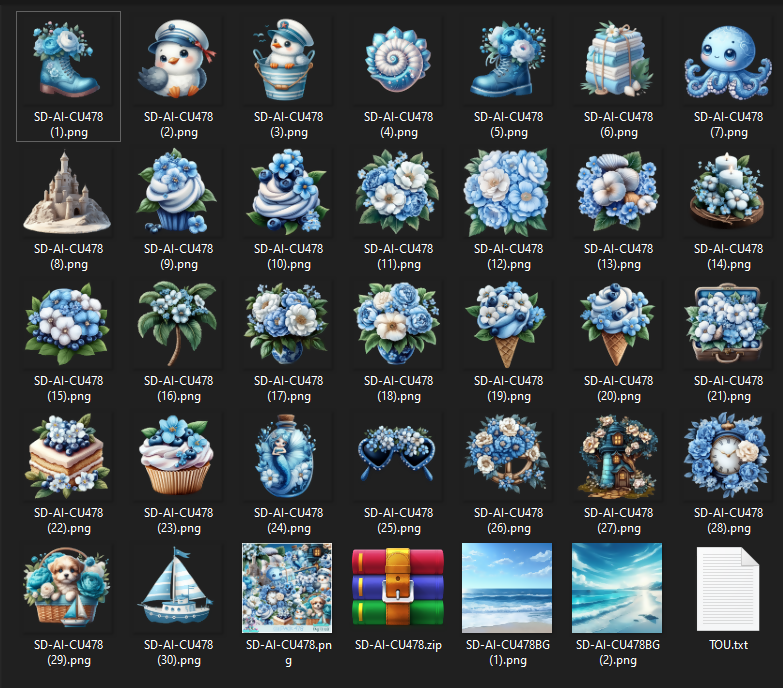Screen dimensions: 783x688
Task: Click the palm tree flowers image (16).png
Action: pyautogui.click(x=179, y=325)
